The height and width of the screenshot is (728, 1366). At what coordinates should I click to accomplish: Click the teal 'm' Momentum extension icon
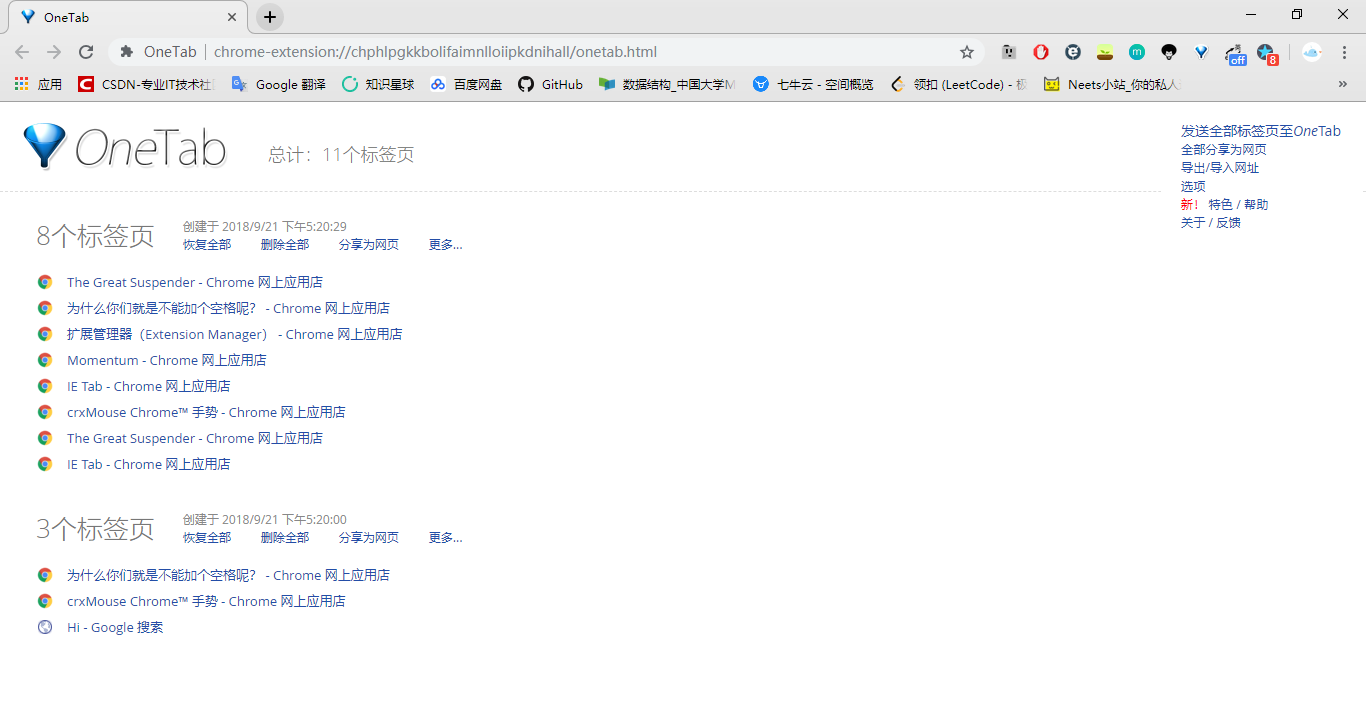pos(1137,52)
